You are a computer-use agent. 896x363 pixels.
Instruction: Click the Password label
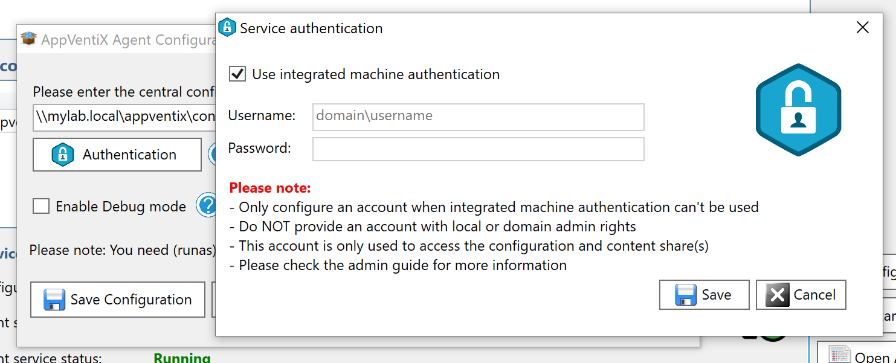[x=259, y=149]
